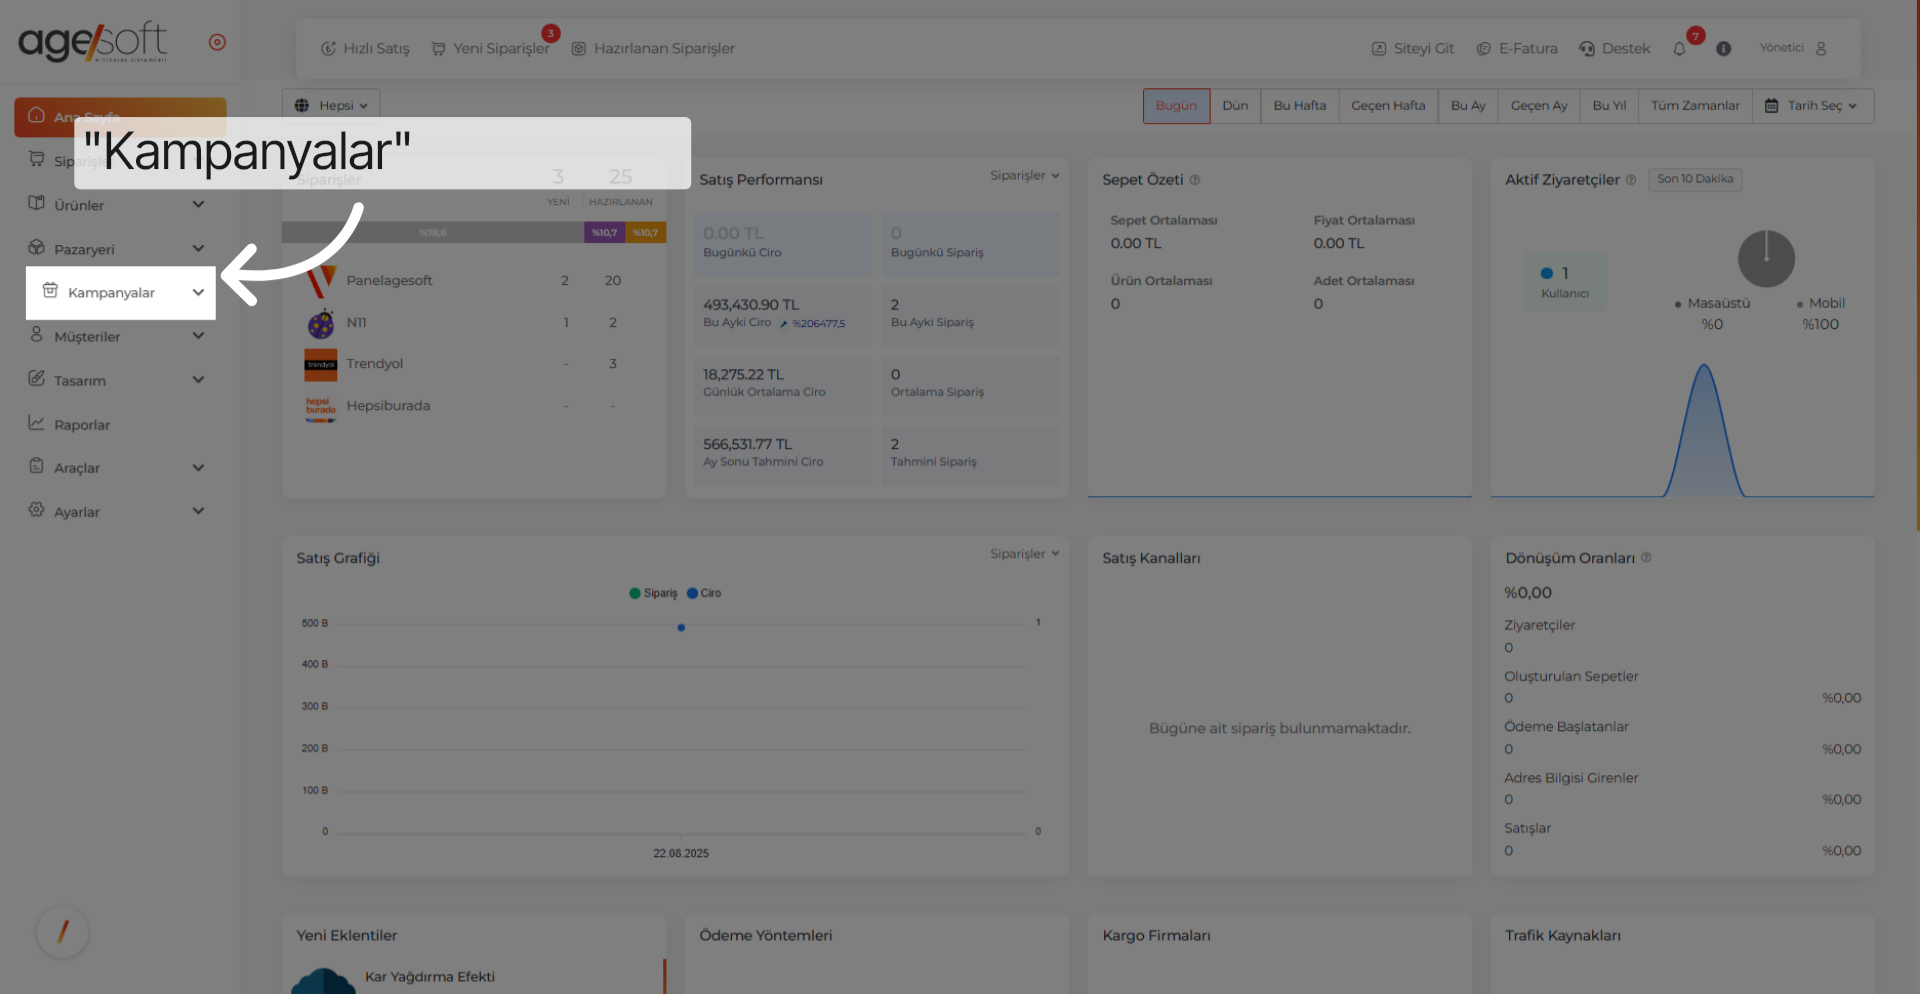Click the info circle icon in header
1920x994 pixels.
pyautogui.click(x=1724, y=48)
